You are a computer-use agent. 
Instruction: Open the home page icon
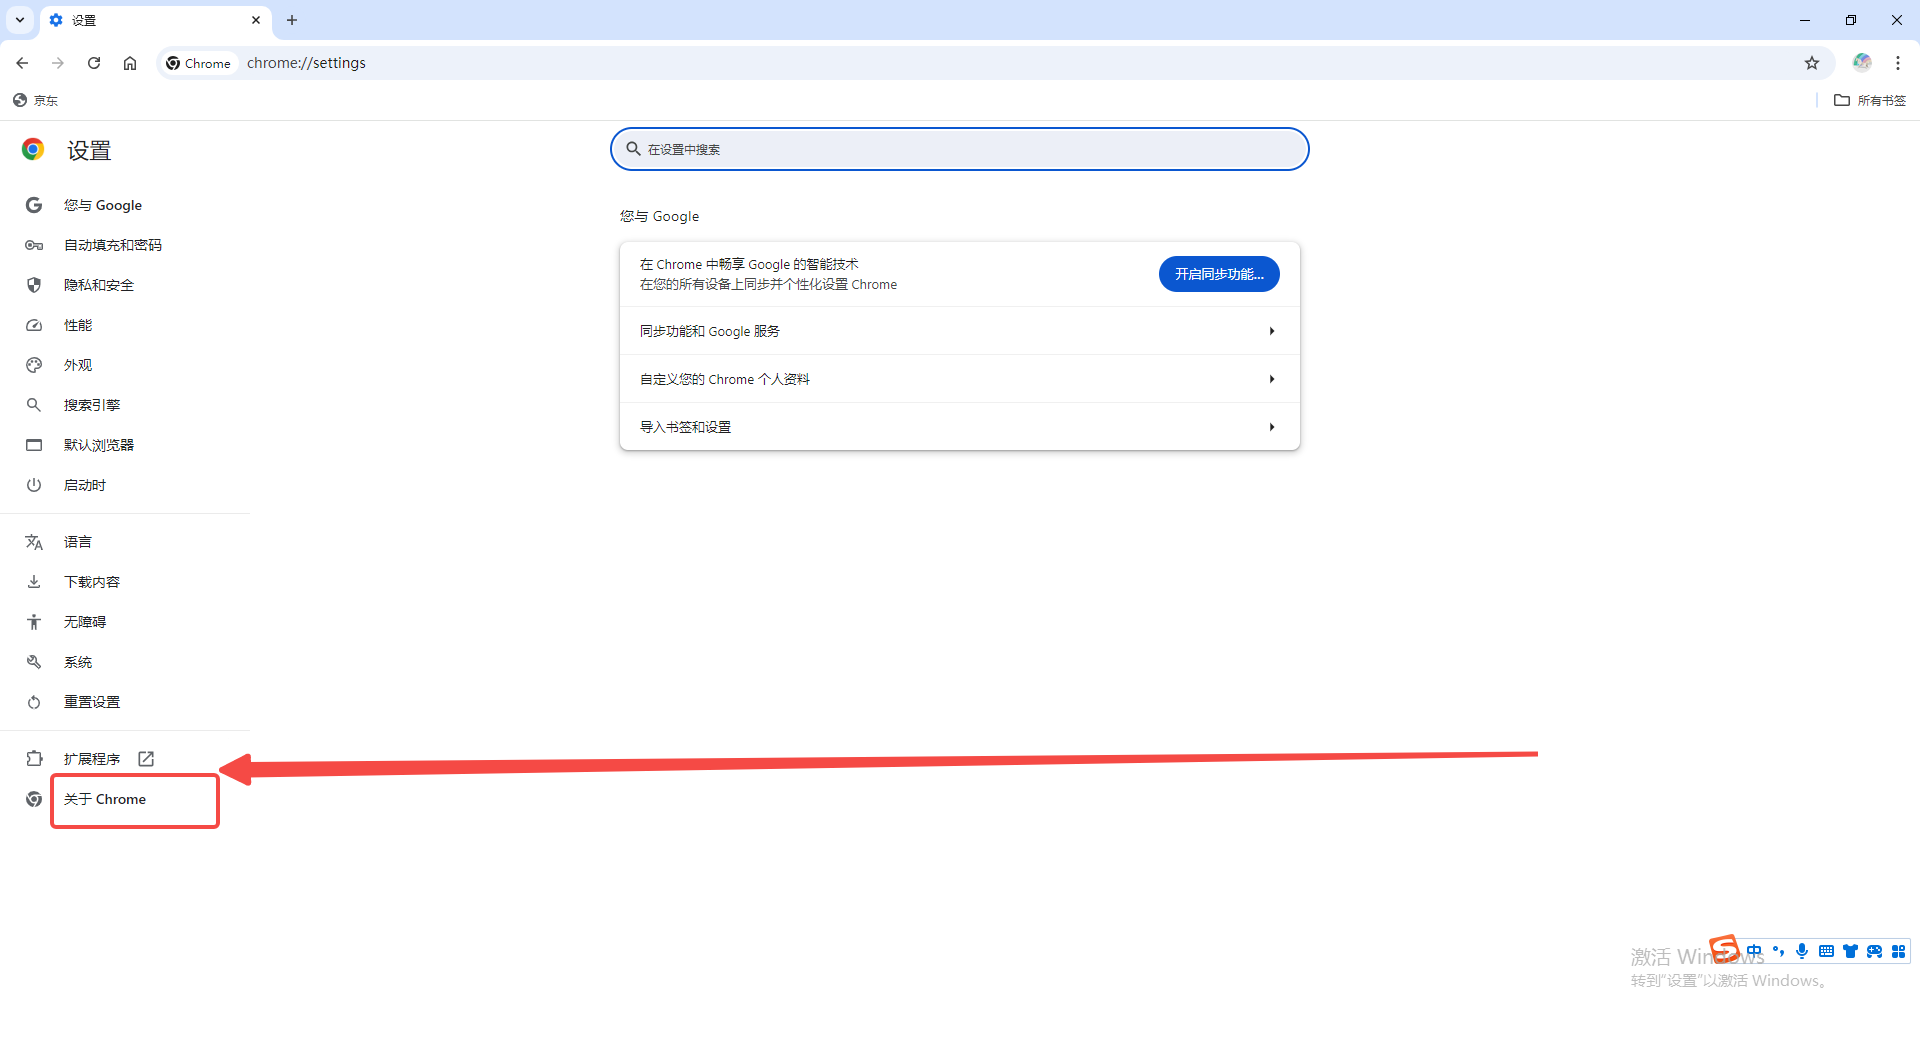click(130, 63)
